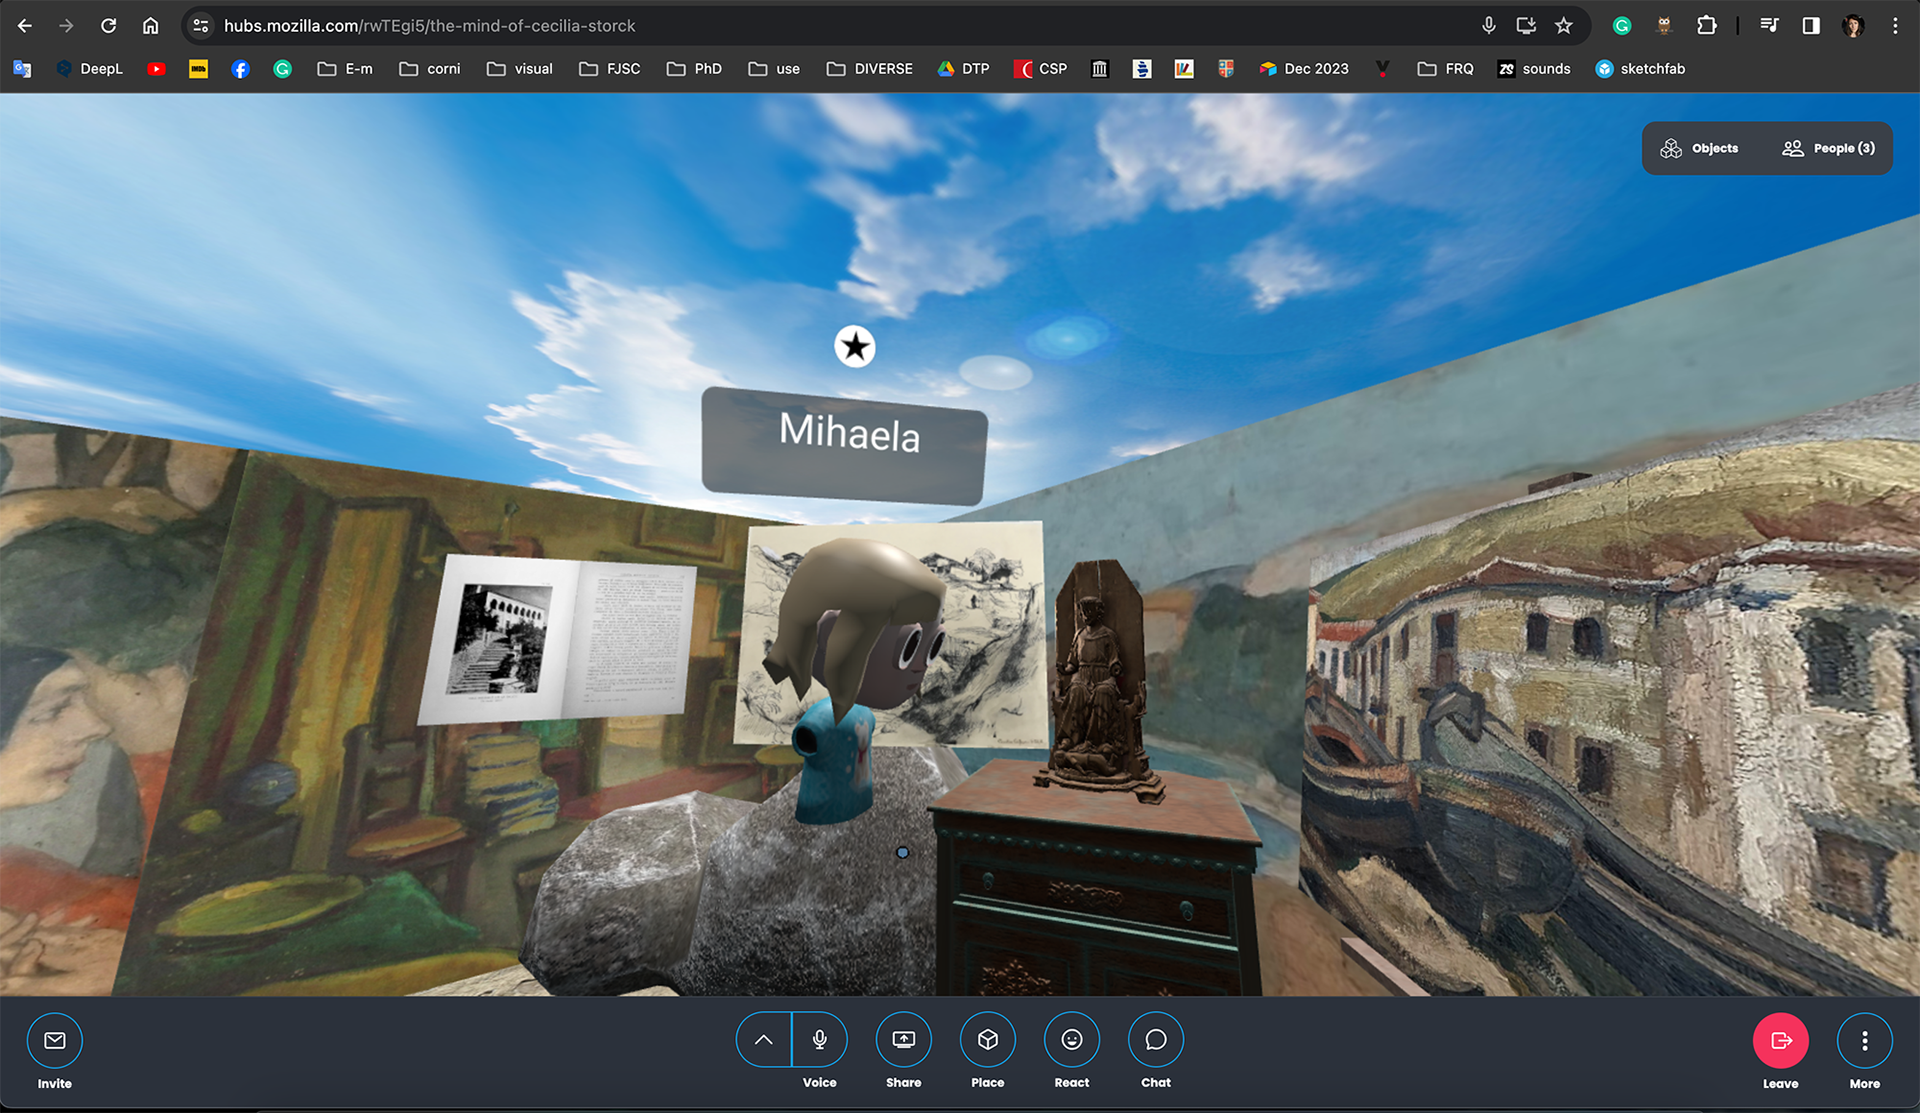Image resolution: width=1920 pixels, height=1113 pixels.
Task: Open the People (3) list
Action: pos(1828,148)
